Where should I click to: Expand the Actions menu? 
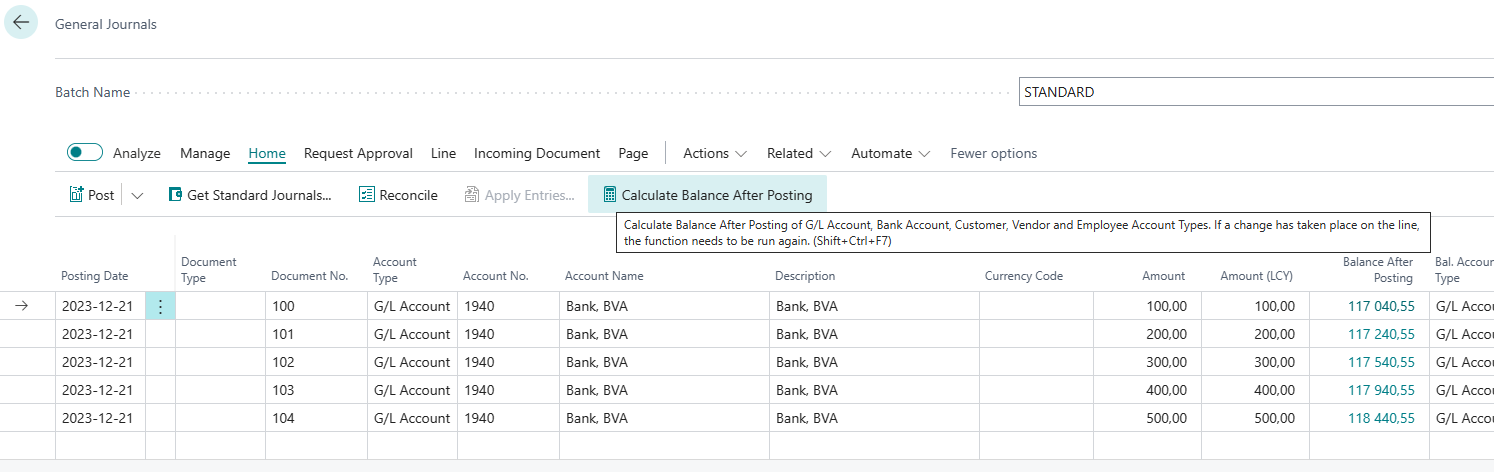pyautogui.click(x=715, y=153)
